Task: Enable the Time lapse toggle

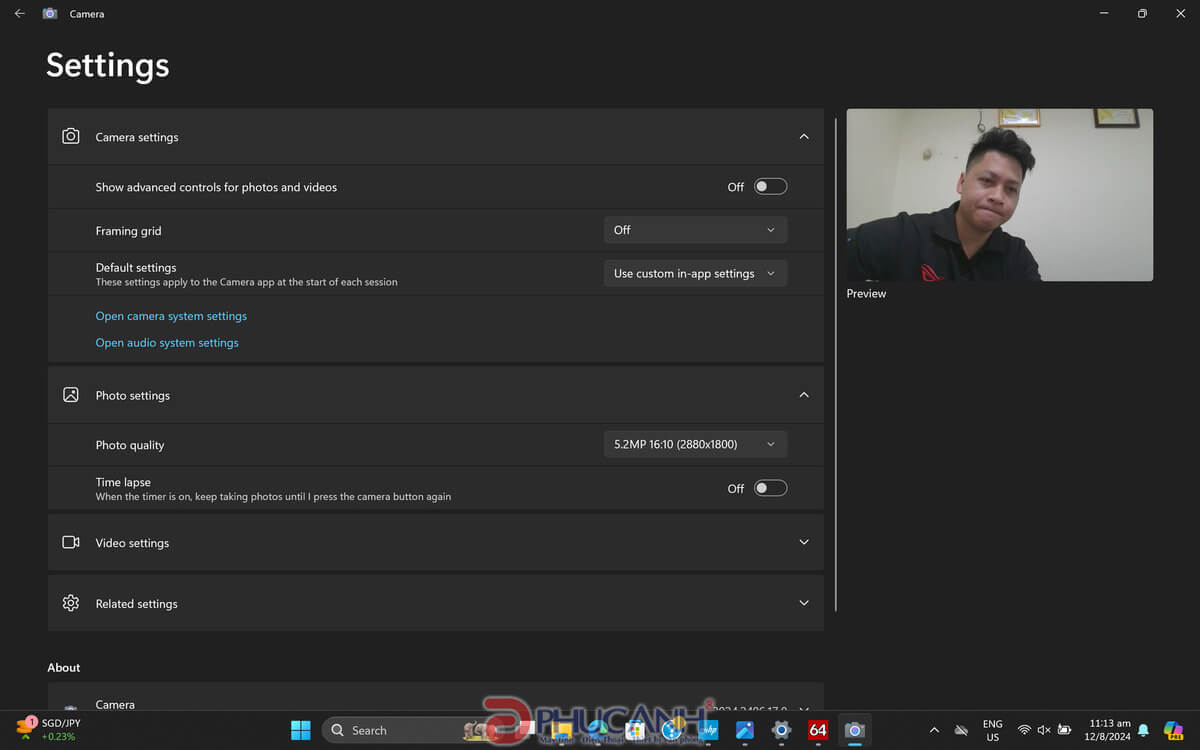Action: tap(770, 488)
